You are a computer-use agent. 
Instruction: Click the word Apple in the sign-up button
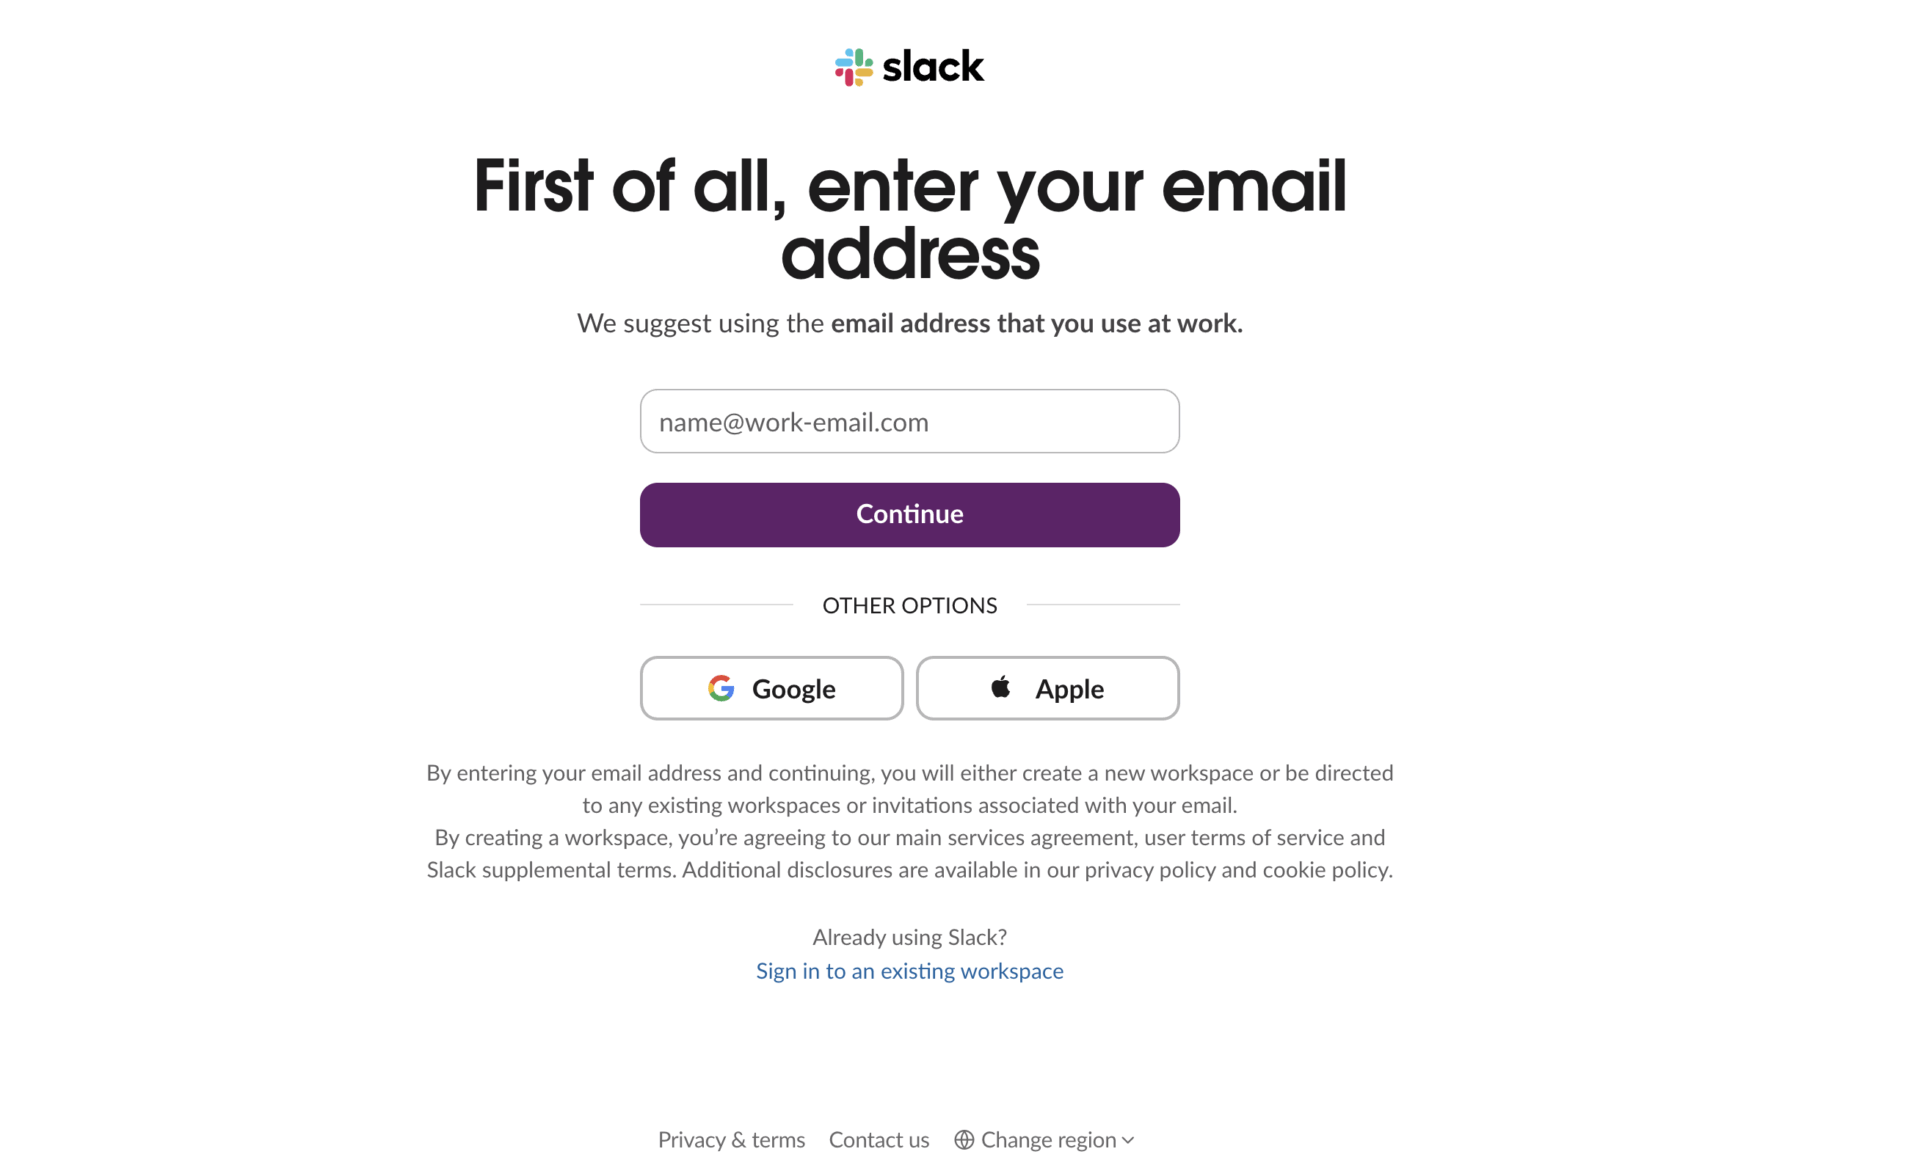(x=1069, y=689)
